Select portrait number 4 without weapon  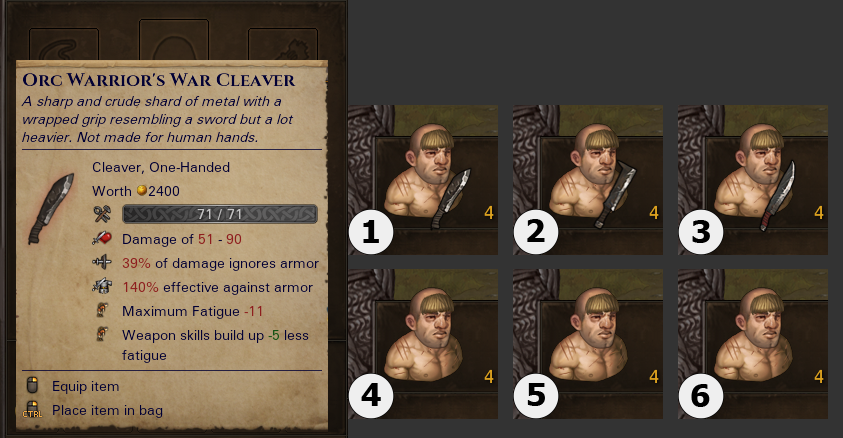[x=423, y=344]
